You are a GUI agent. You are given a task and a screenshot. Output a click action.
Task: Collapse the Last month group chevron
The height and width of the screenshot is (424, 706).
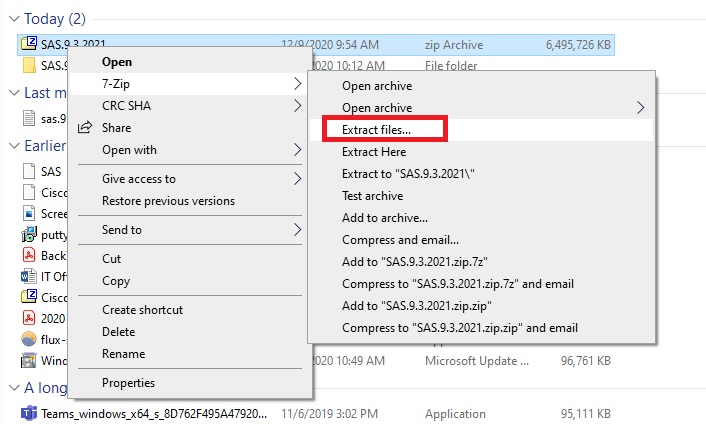coord(14,93)
